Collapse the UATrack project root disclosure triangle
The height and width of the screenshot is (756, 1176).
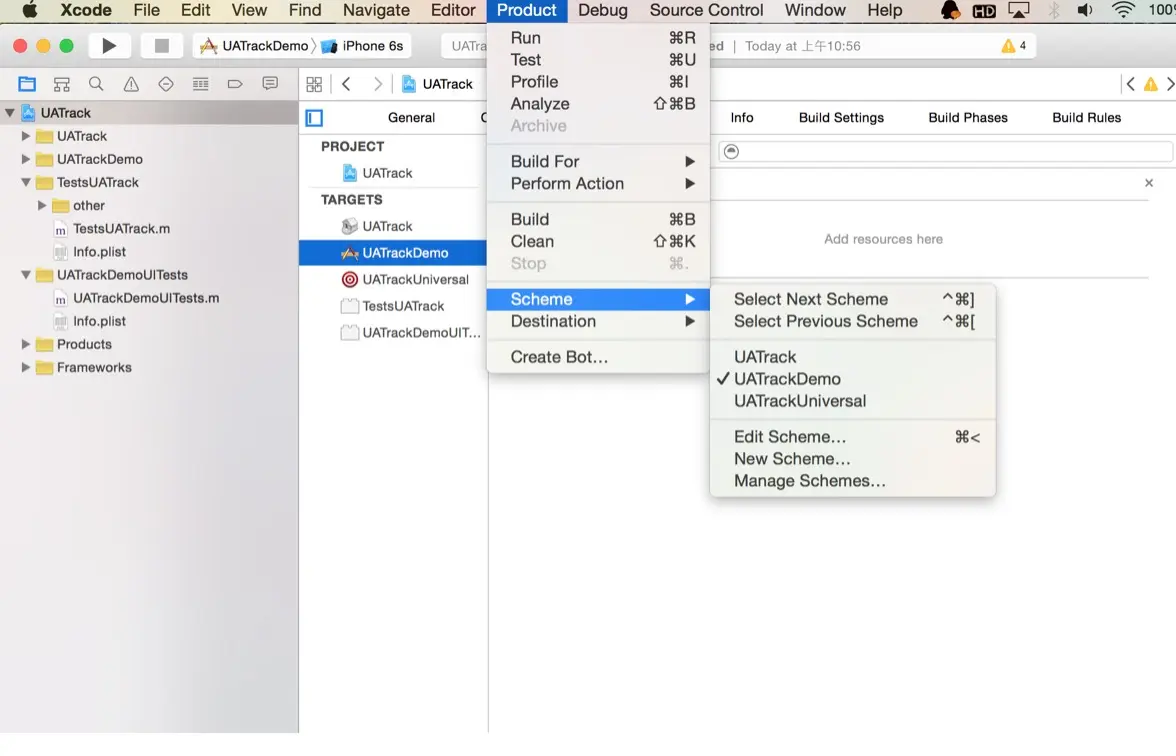(x=10, y=113)
